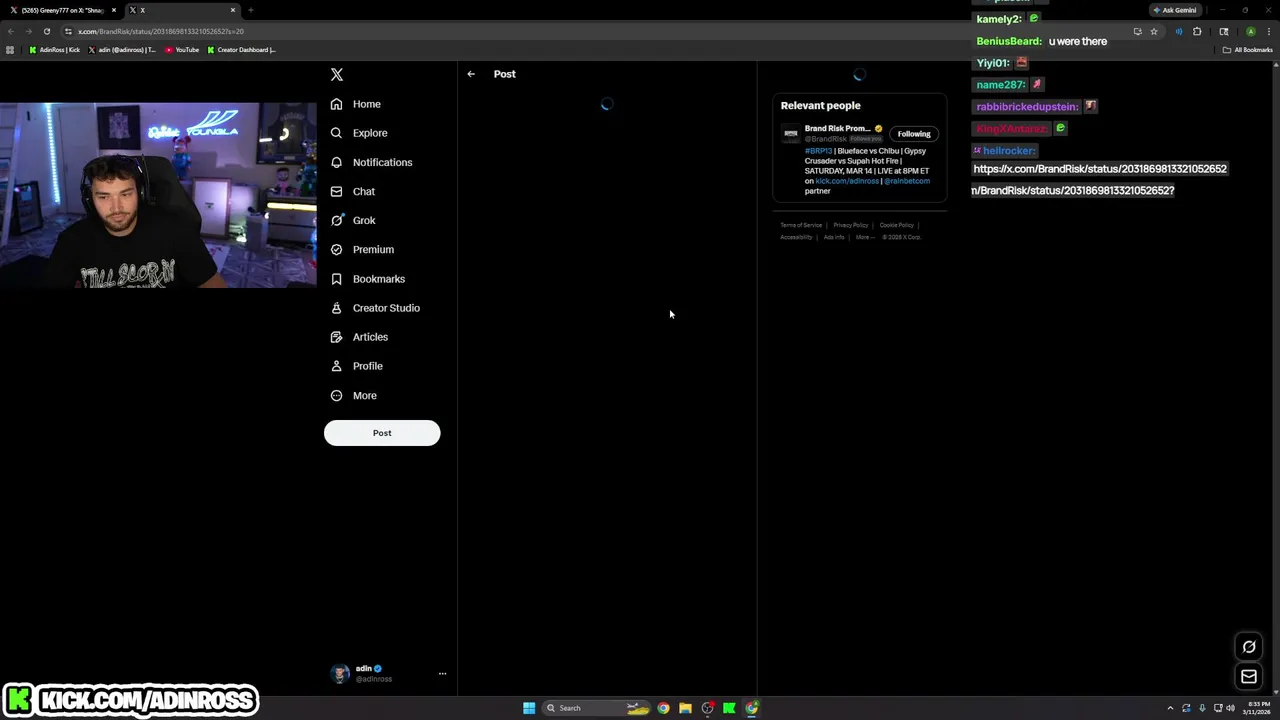Show hidden system tray icons
The width and height of the screenshot is (1280, 720).
click(x=1170, y=708)
